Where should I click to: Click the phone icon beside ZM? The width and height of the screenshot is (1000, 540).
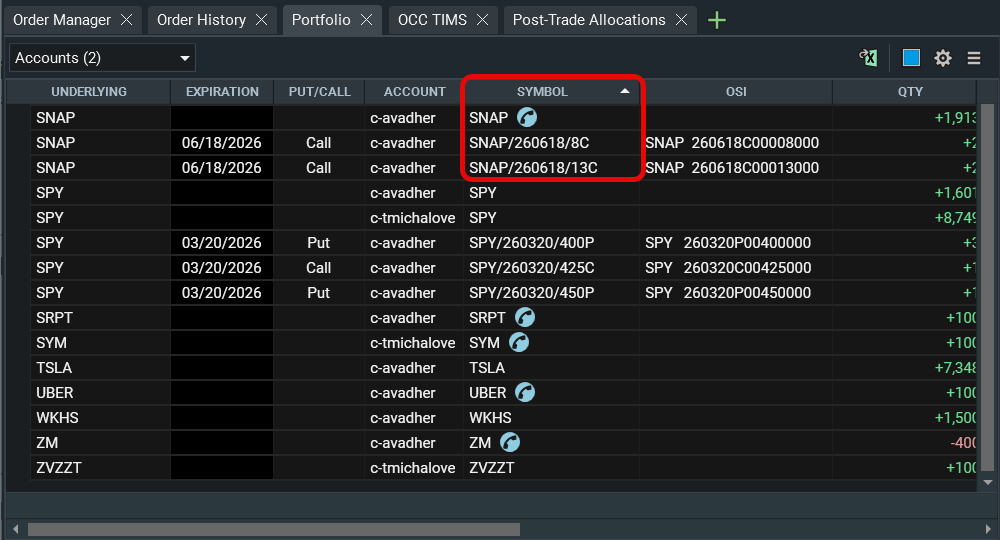[510, 443]
